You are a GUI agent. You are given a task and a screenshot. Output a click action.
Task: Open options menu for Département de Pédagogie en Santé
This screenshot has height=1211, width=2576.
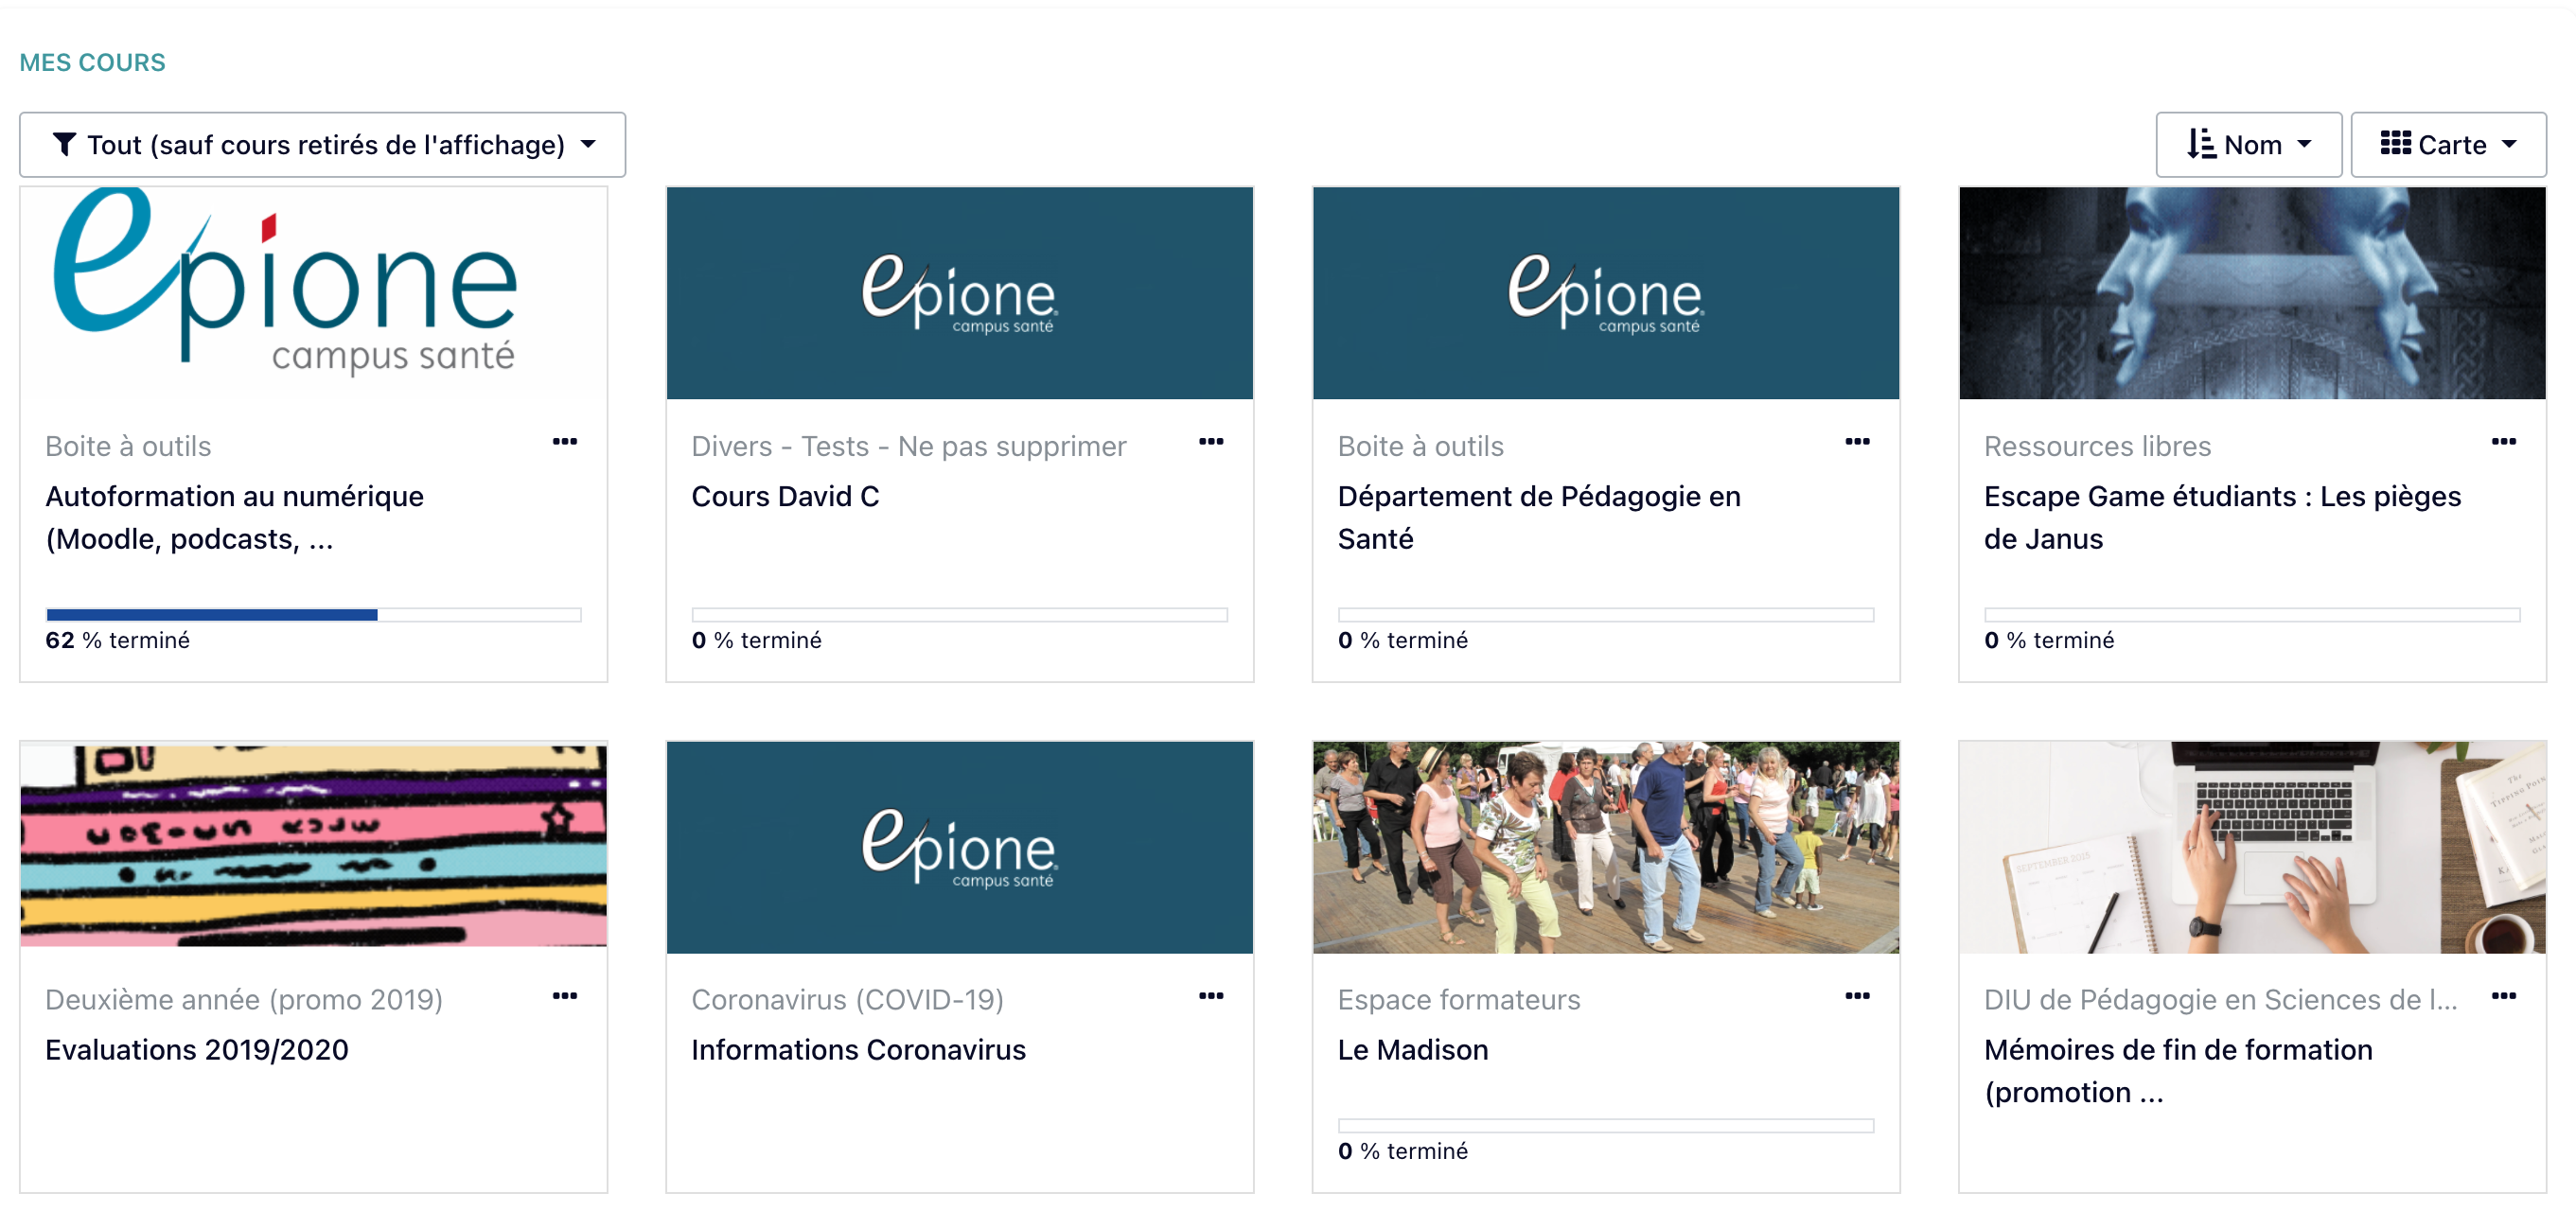pyautogui.click(x=1857, y=441)
